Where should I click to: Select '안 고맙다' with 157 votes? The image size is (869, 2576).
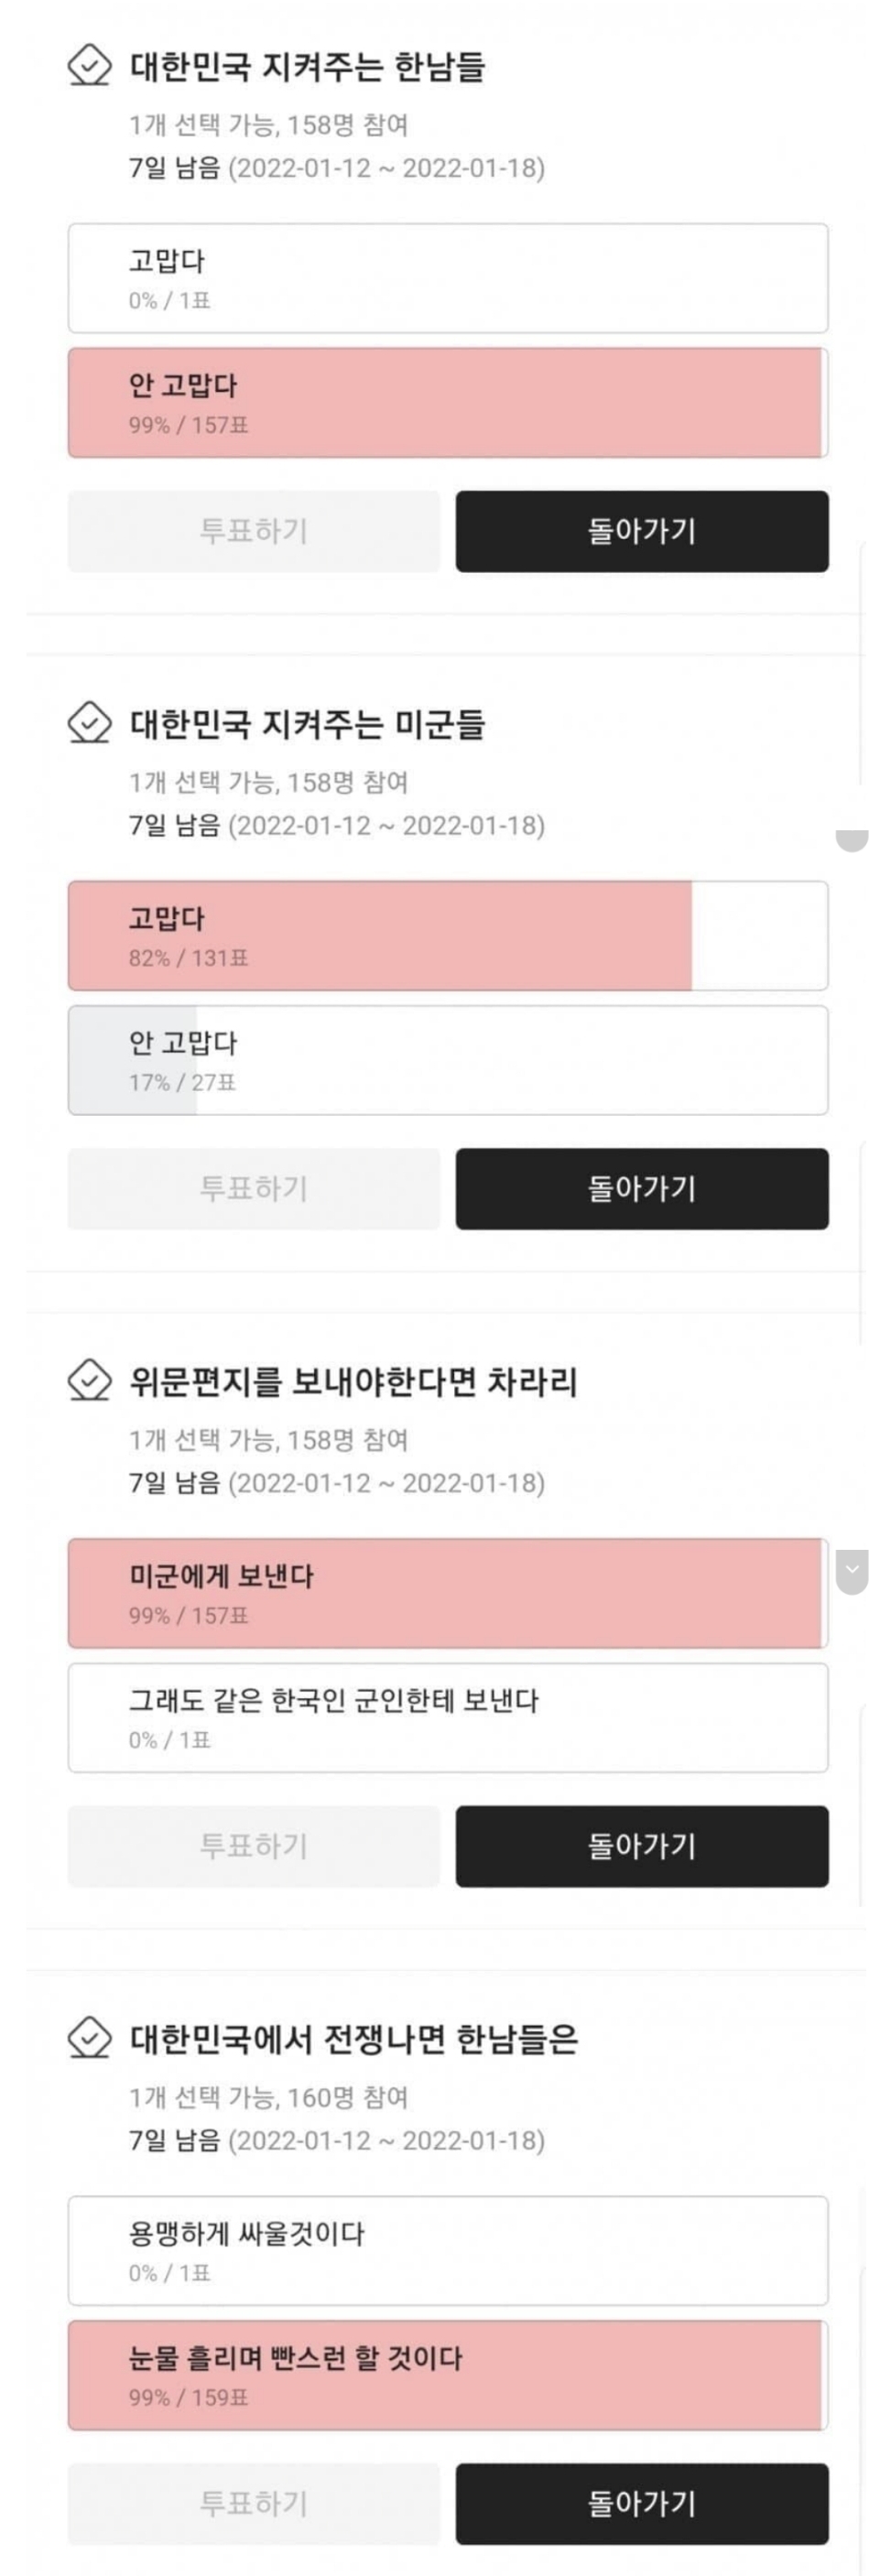(x=447, y=403)
